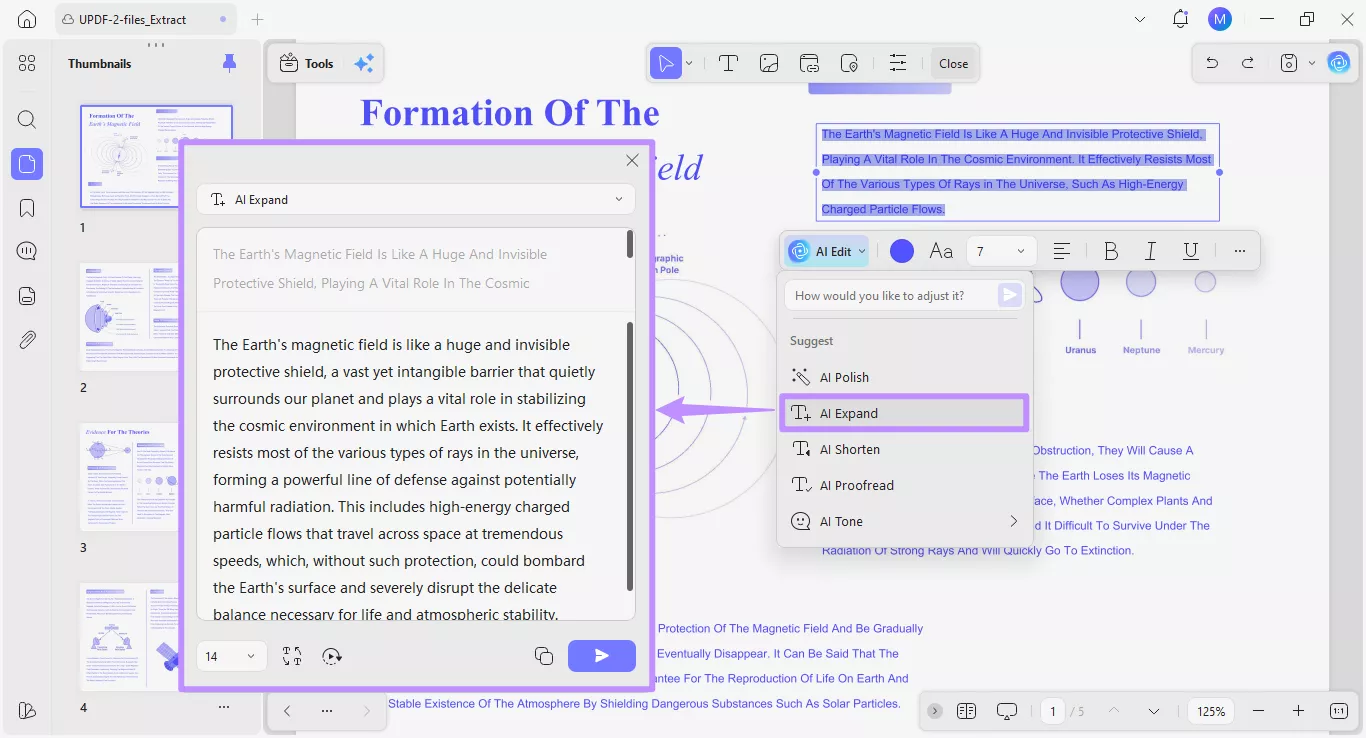Open the zoom level 125% dropdown

1212,711
